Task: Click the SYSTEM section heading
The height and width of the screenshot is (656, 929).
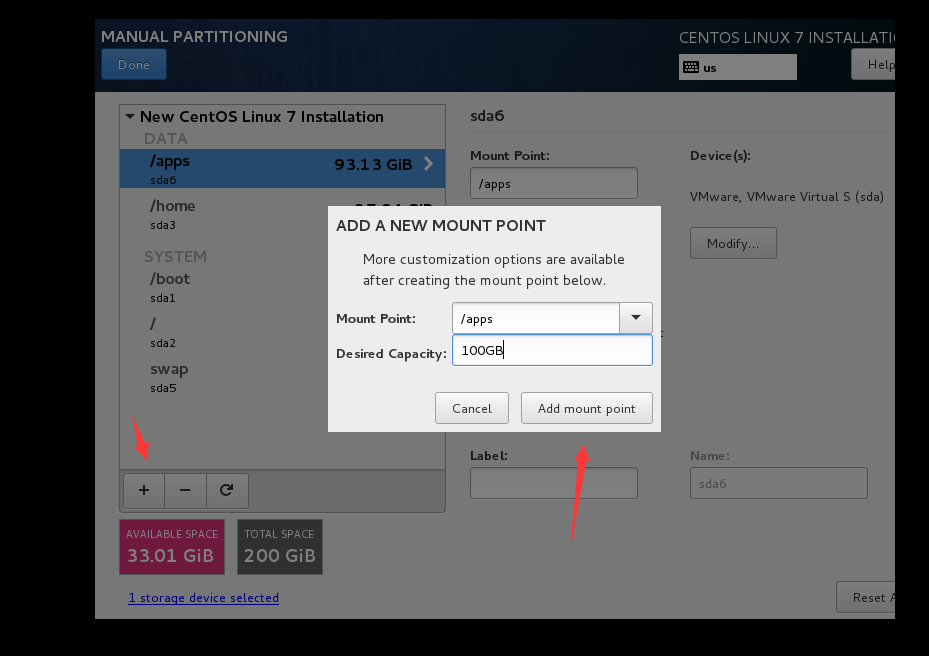Action: [x=175, y=257]
